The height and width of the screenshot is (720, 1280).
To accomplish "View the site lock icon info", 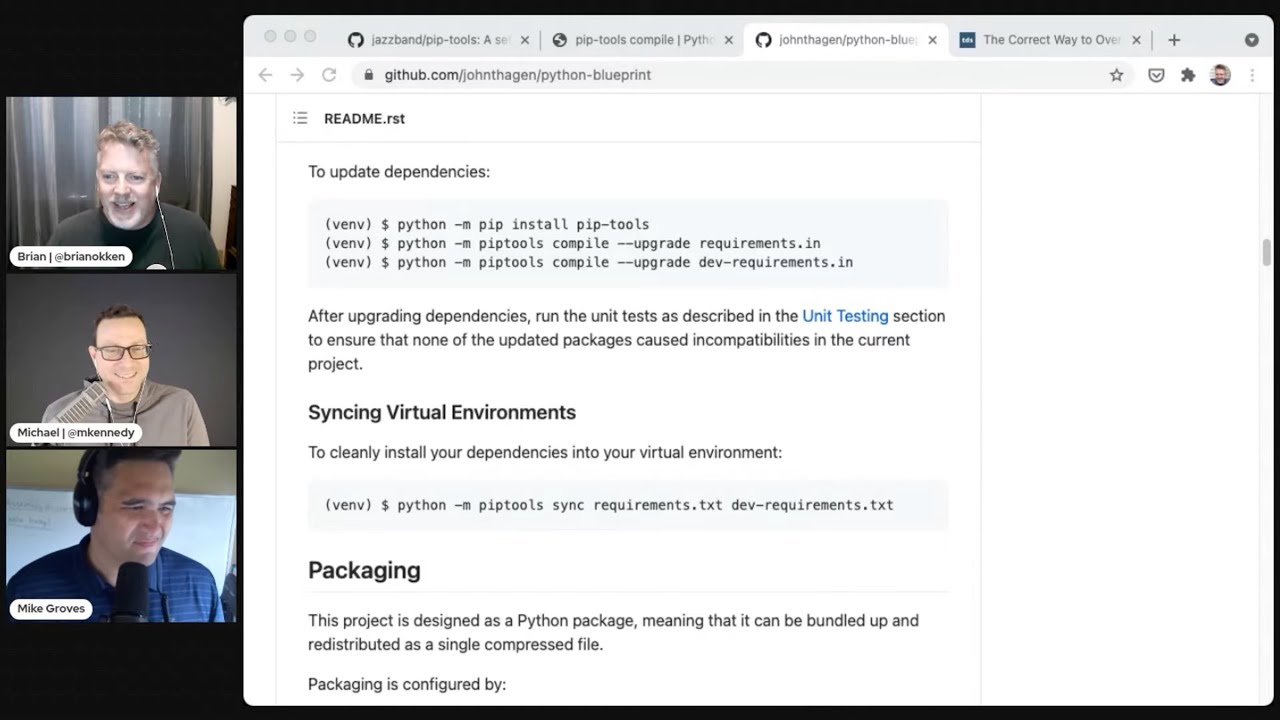I will coord(369,75).
